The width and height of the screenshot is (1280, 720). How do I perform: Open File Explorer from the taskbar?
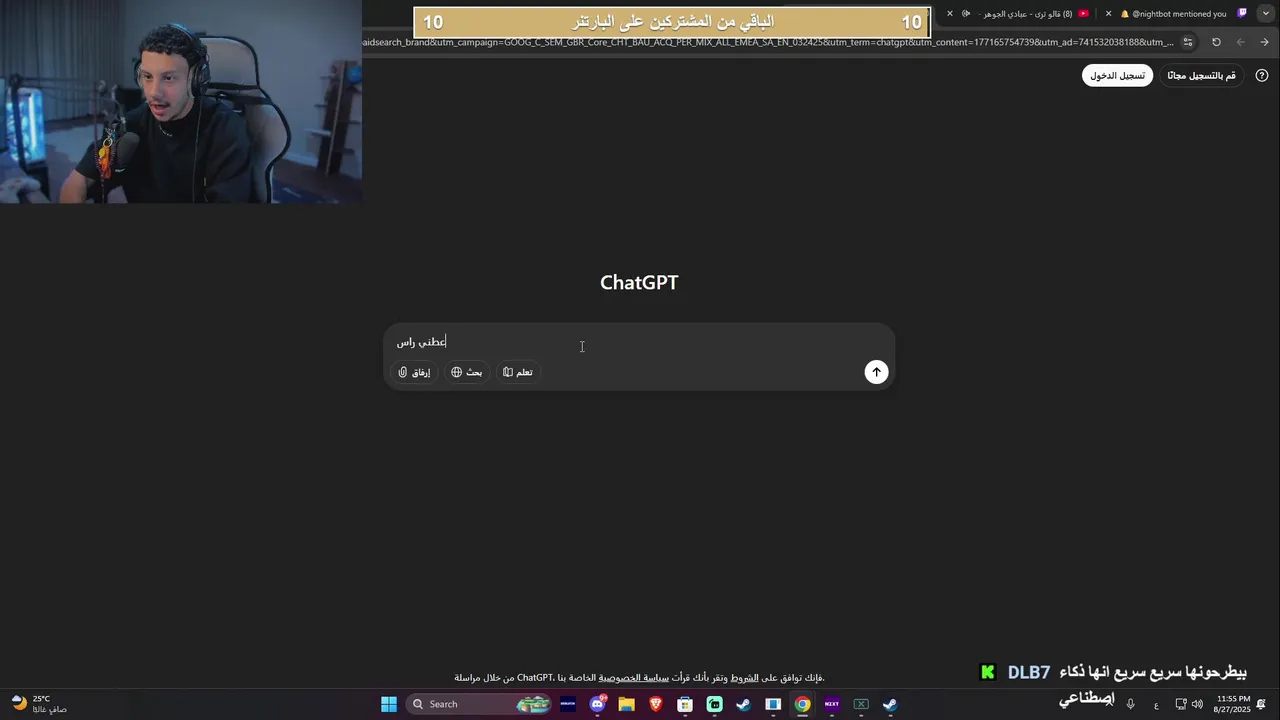(x=626, y=704)
